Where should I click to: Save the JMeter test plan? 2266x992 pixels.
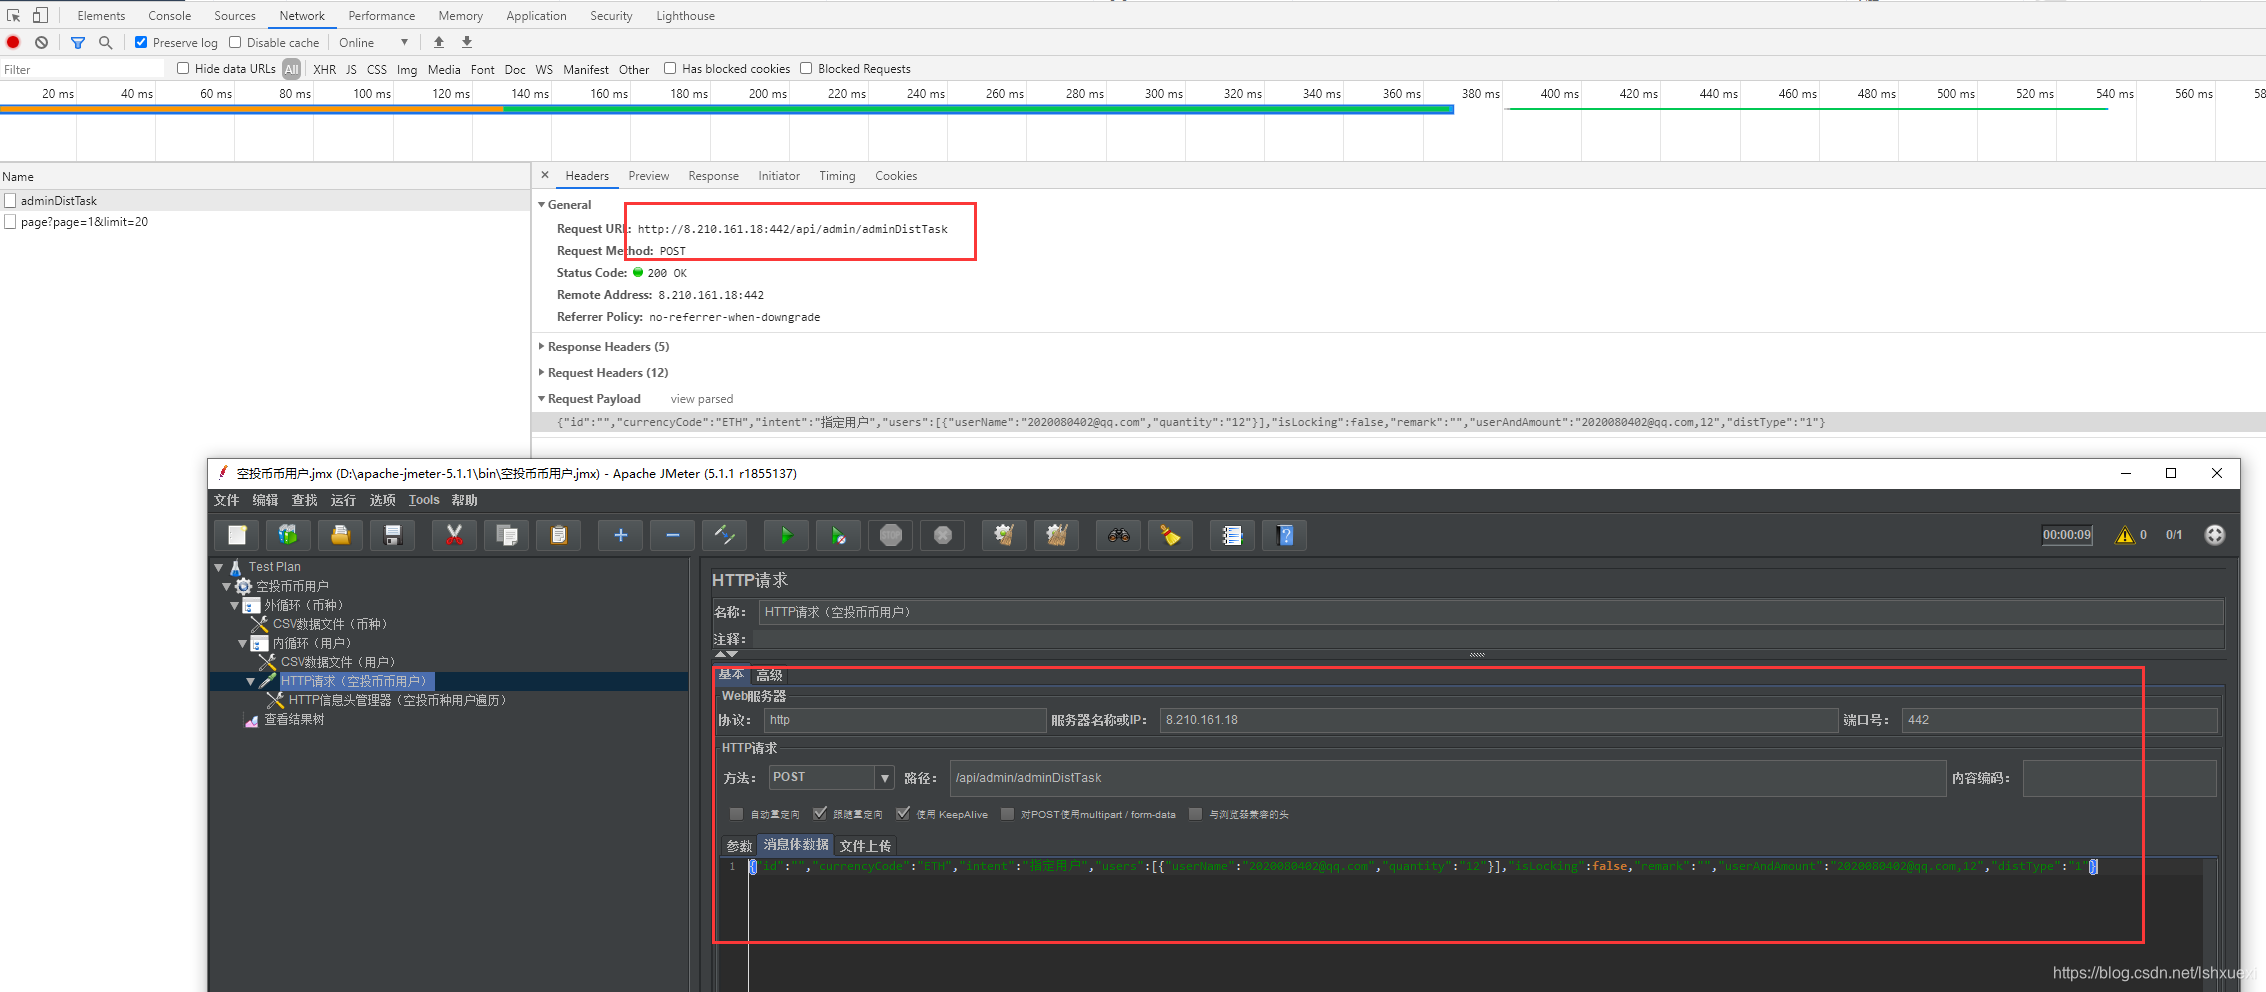[x=393, y=535]
